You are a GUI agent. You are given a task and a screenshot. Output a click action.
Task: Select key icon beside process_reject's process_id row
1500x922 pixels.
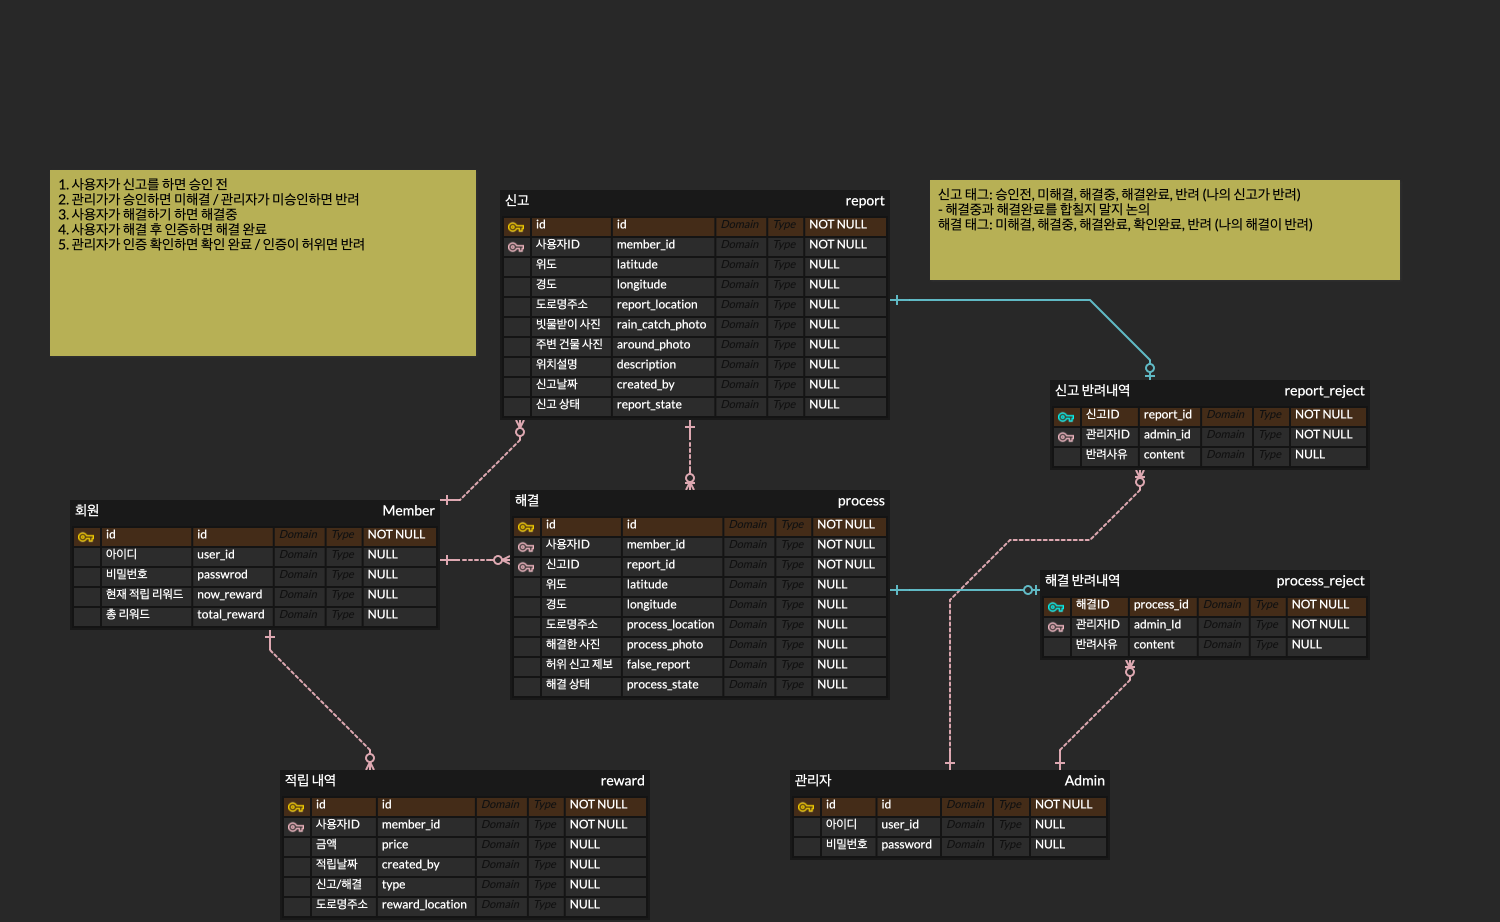[x=1056, y=607]
